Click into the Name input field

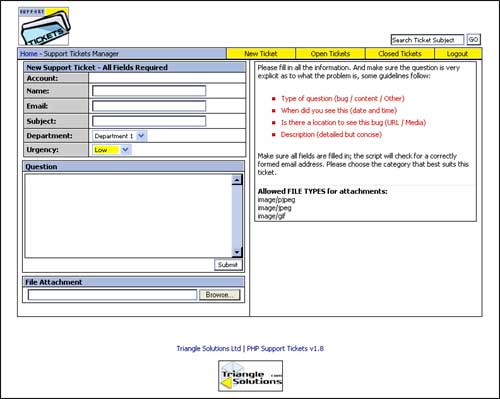[x=149, y=91]
